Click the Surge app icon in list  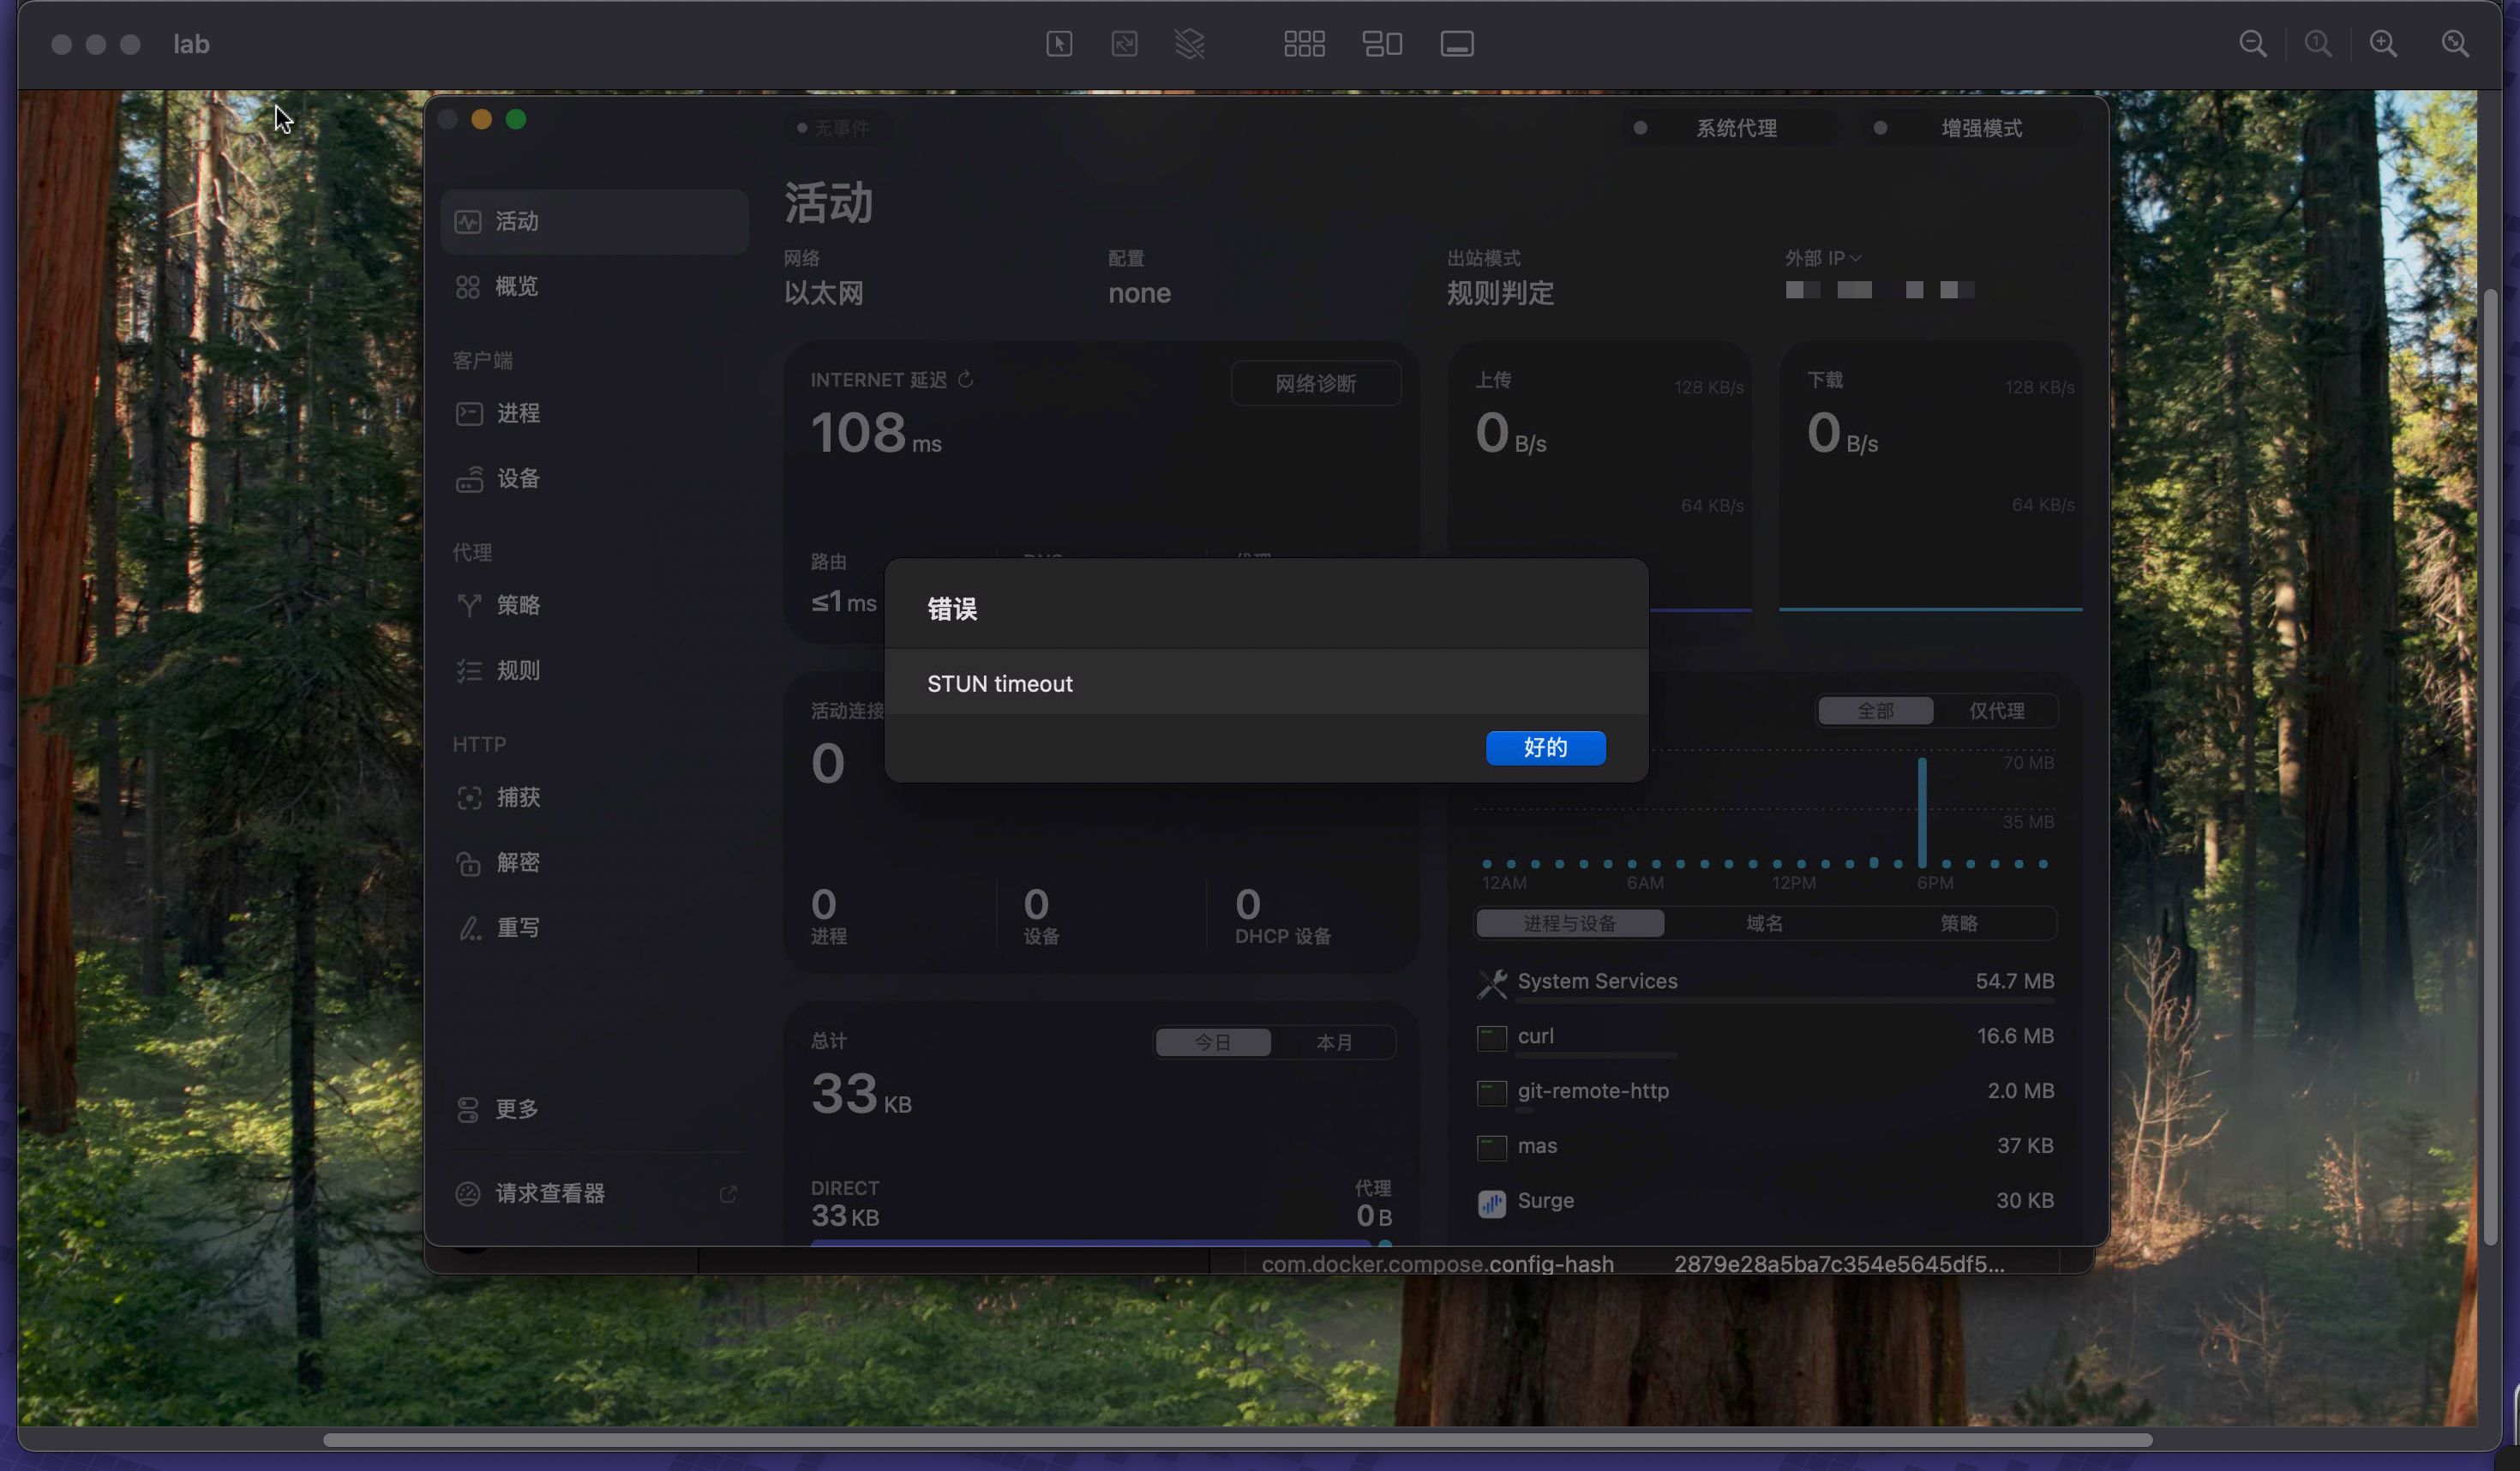[1491, 1203]
